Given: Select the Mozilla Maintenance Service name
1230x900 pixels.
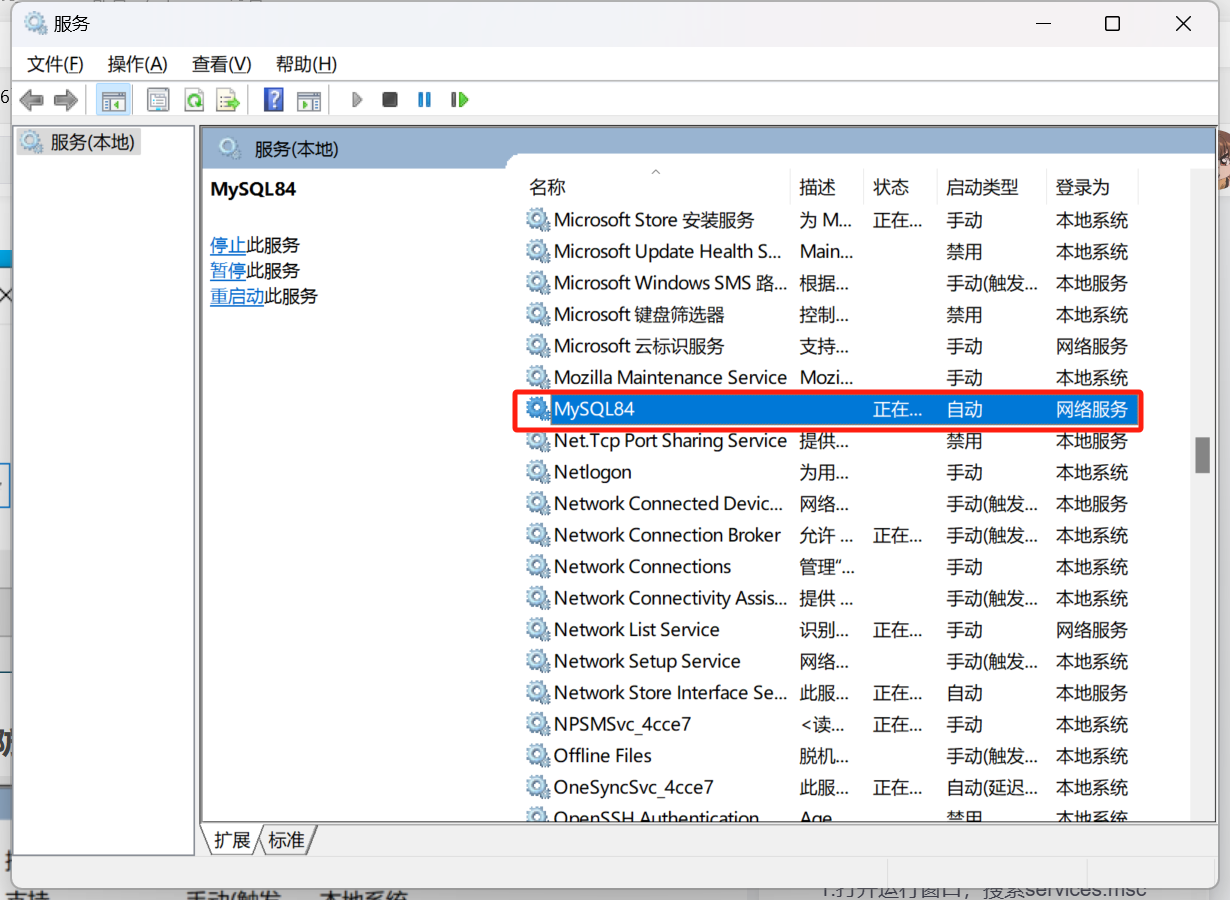Looking at the screenshot, I should tap(671, 378).
